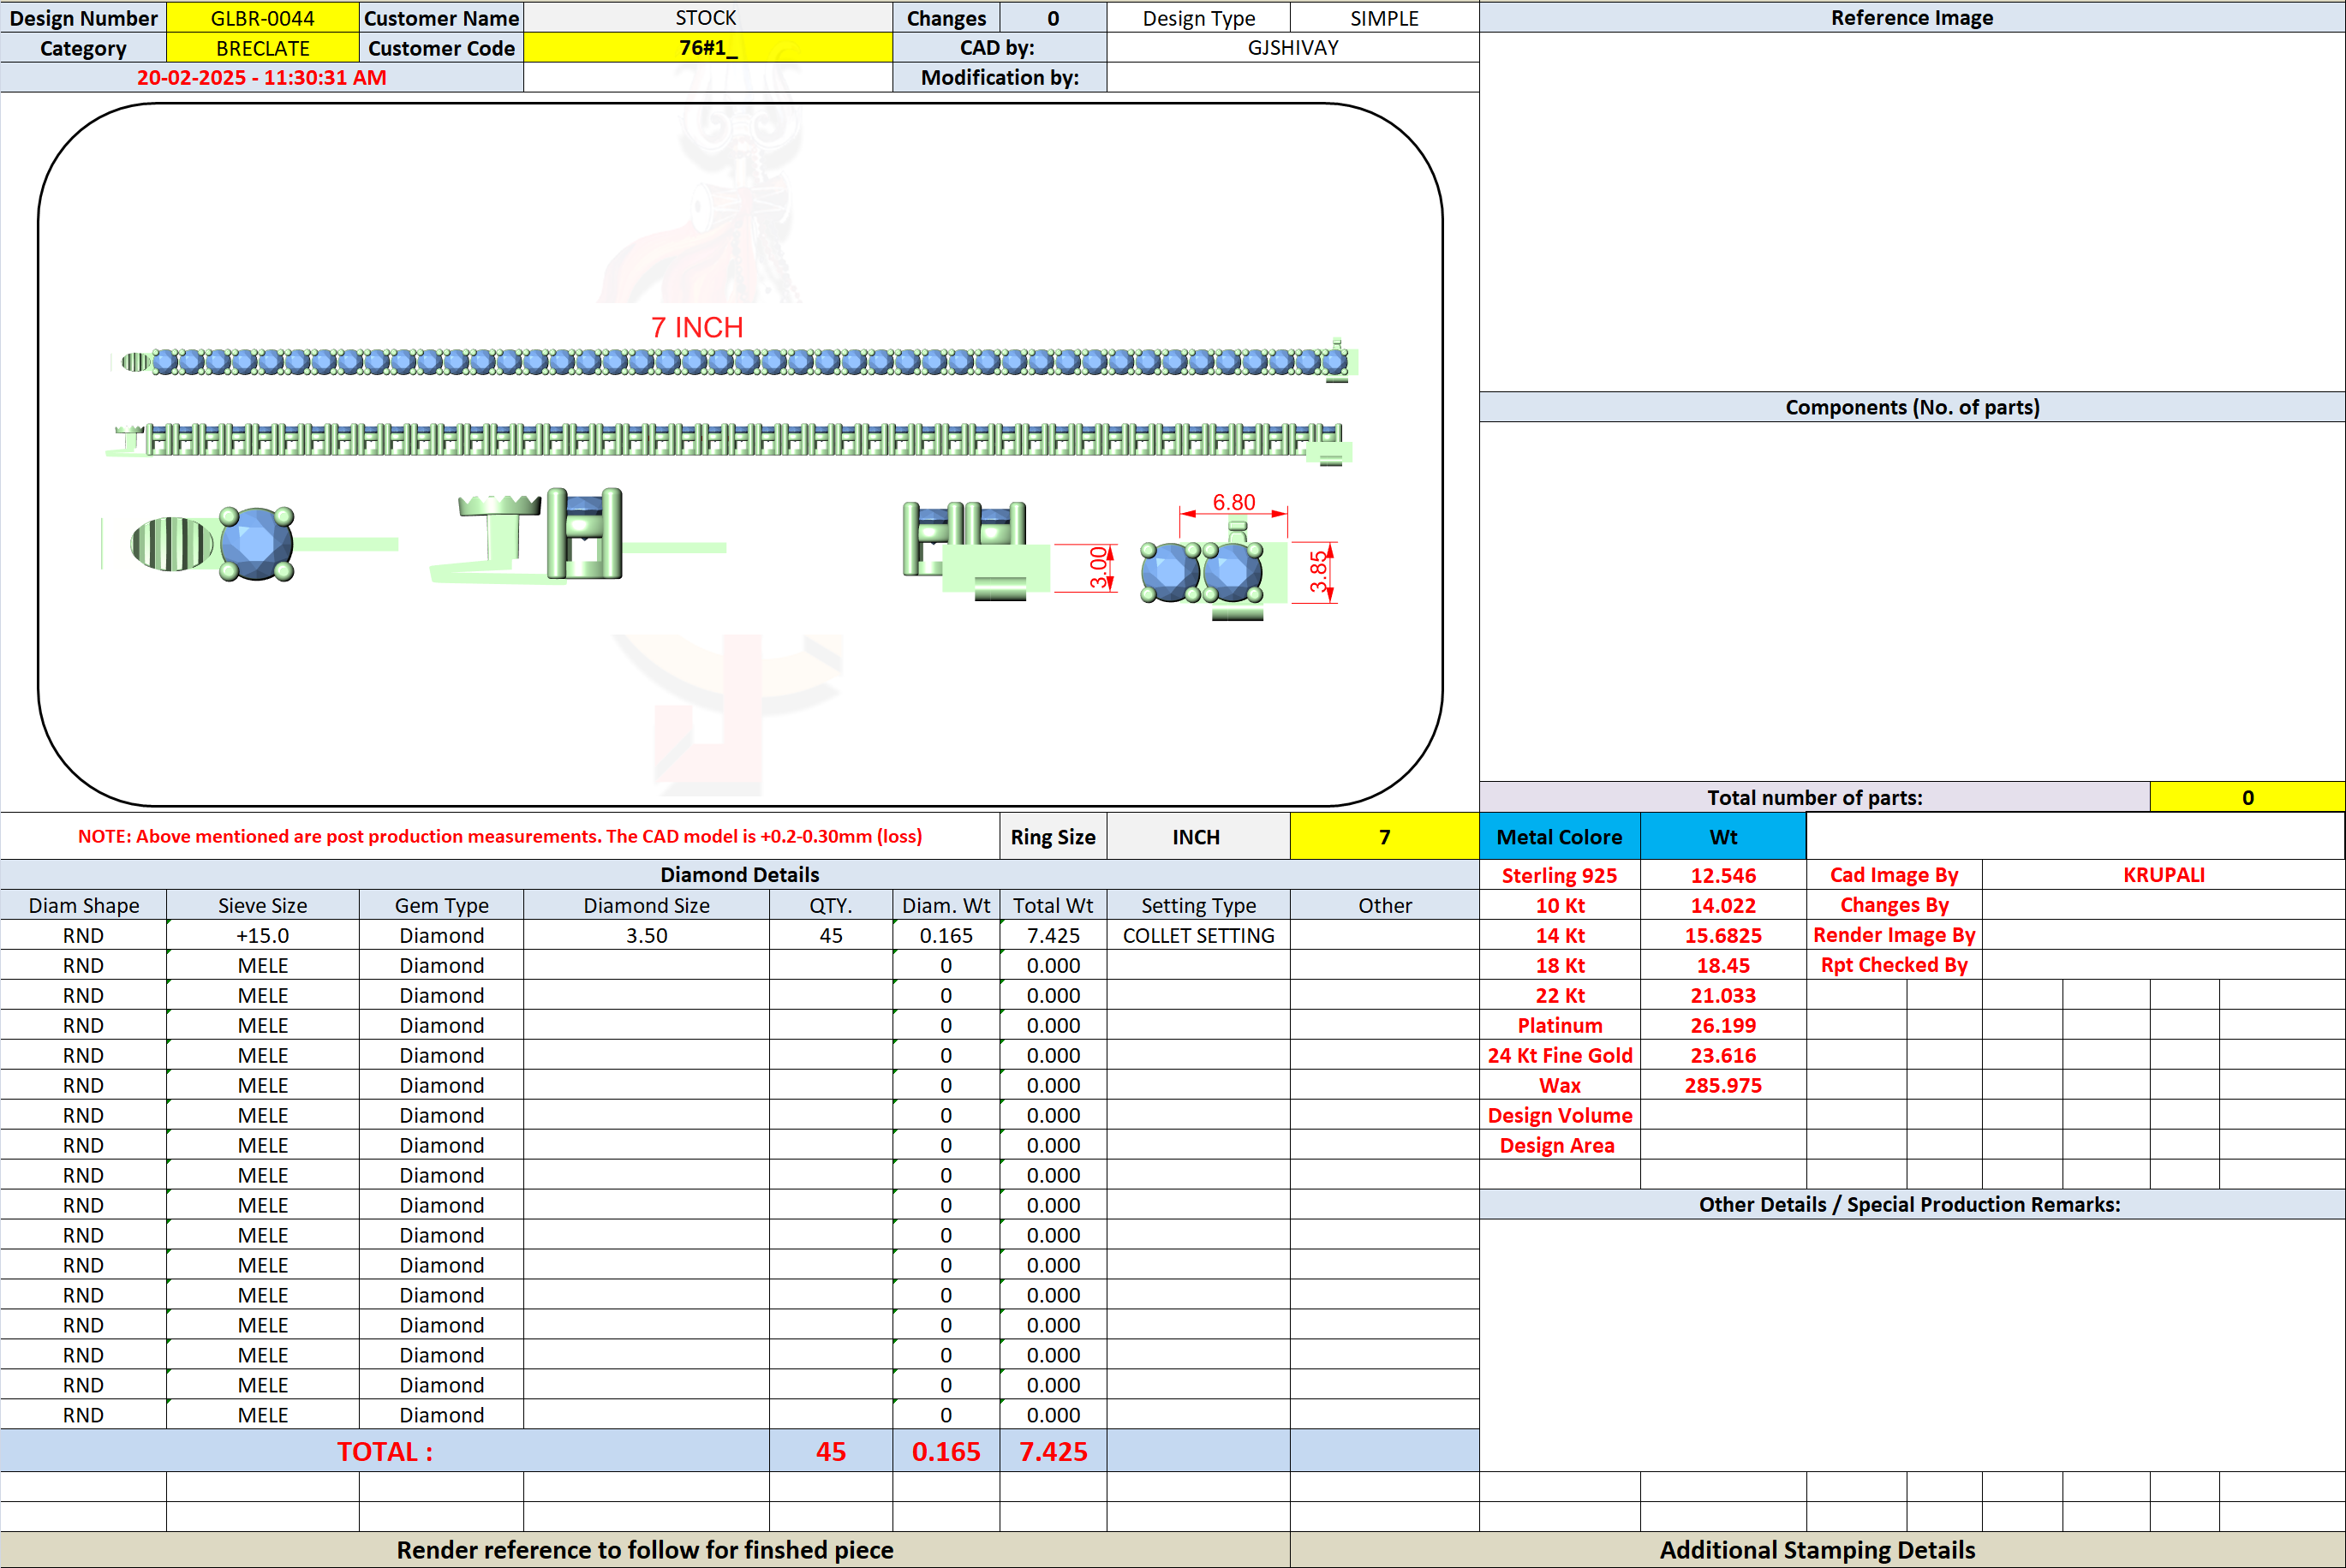Image resolution: width=2346 pixels, height=1568 pixels.
Task: Select the design number GLBR-0044 cell
Action: pos(262,18)
